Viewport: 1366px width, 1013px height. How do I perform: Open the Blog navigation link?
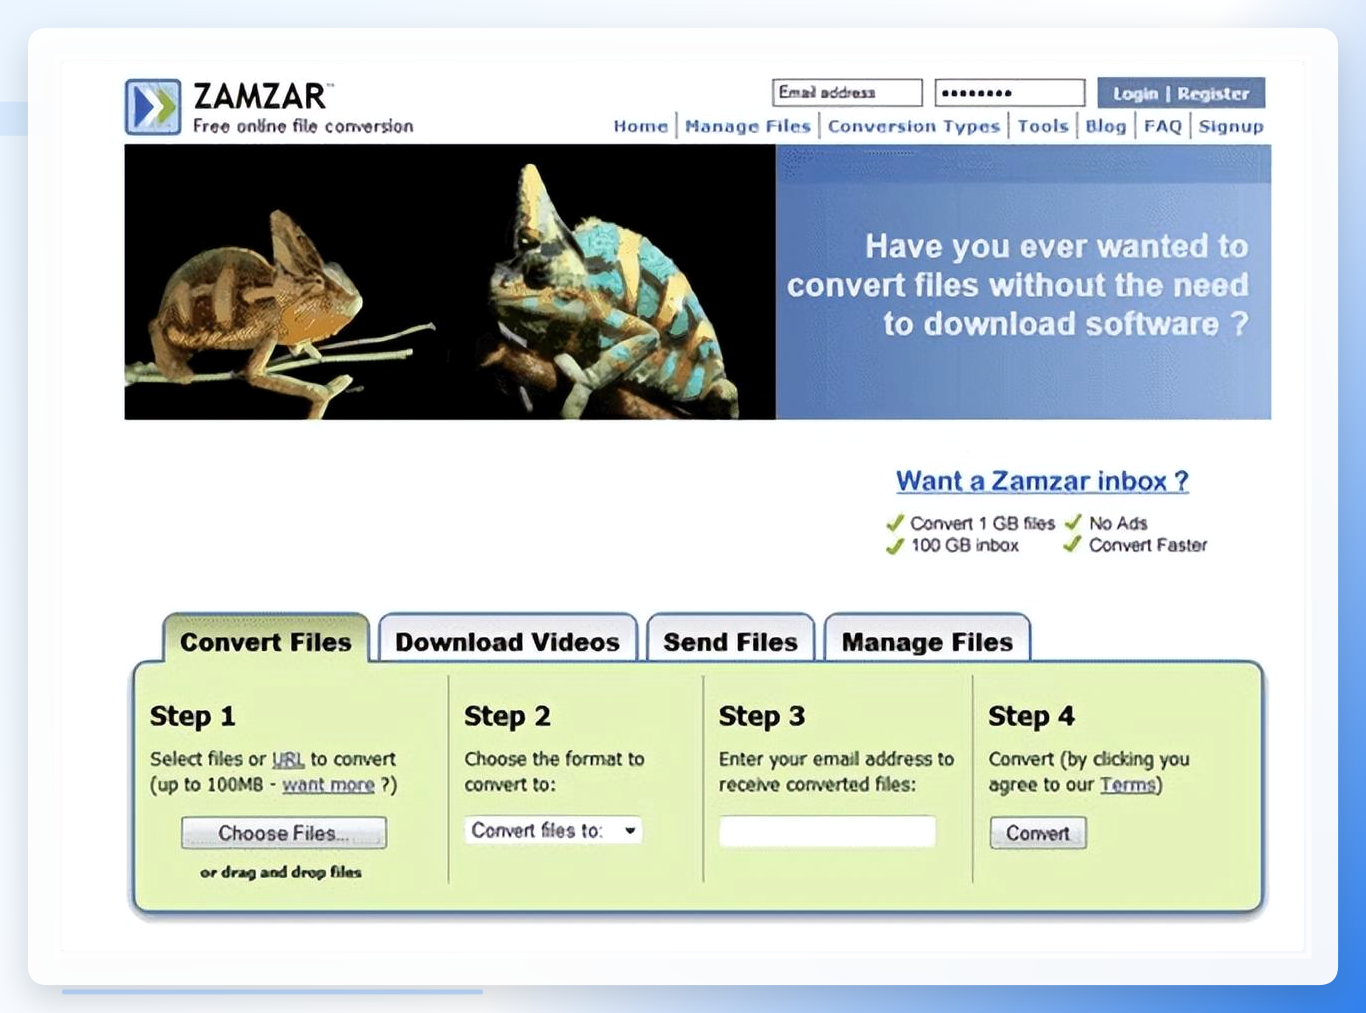click(x=1106, y=126)
